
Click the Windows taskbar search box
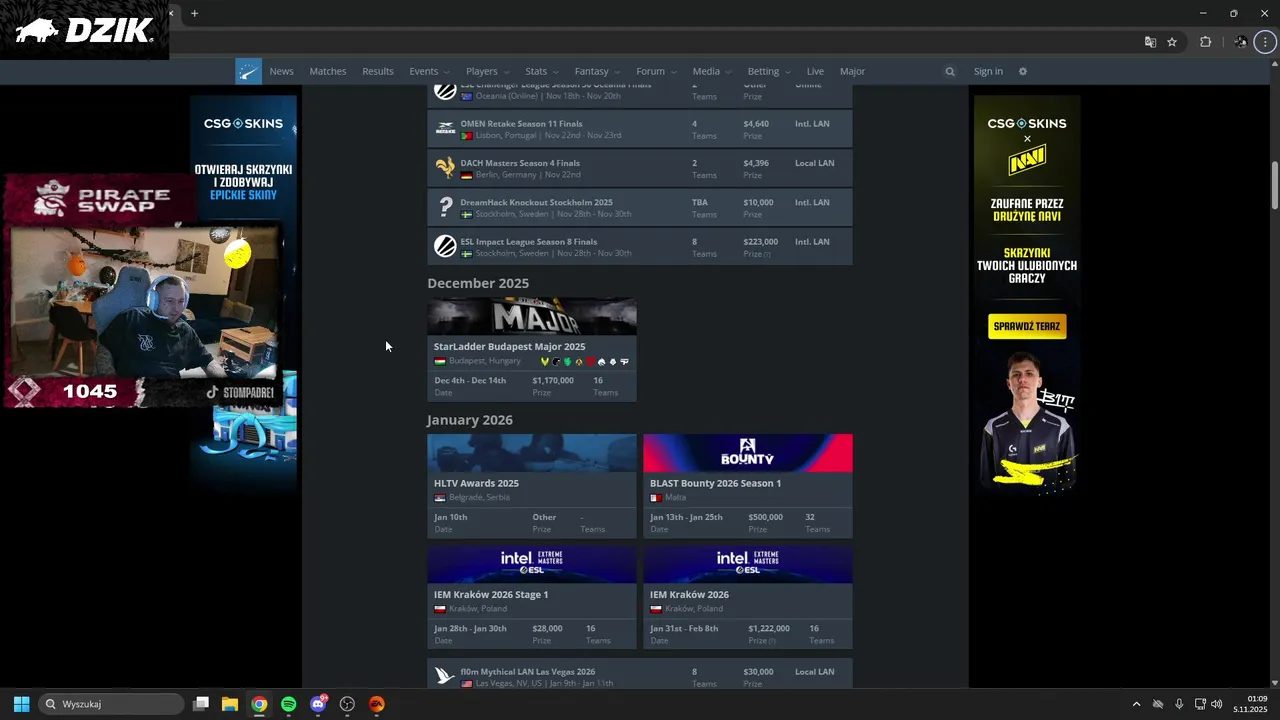[111, 704]
